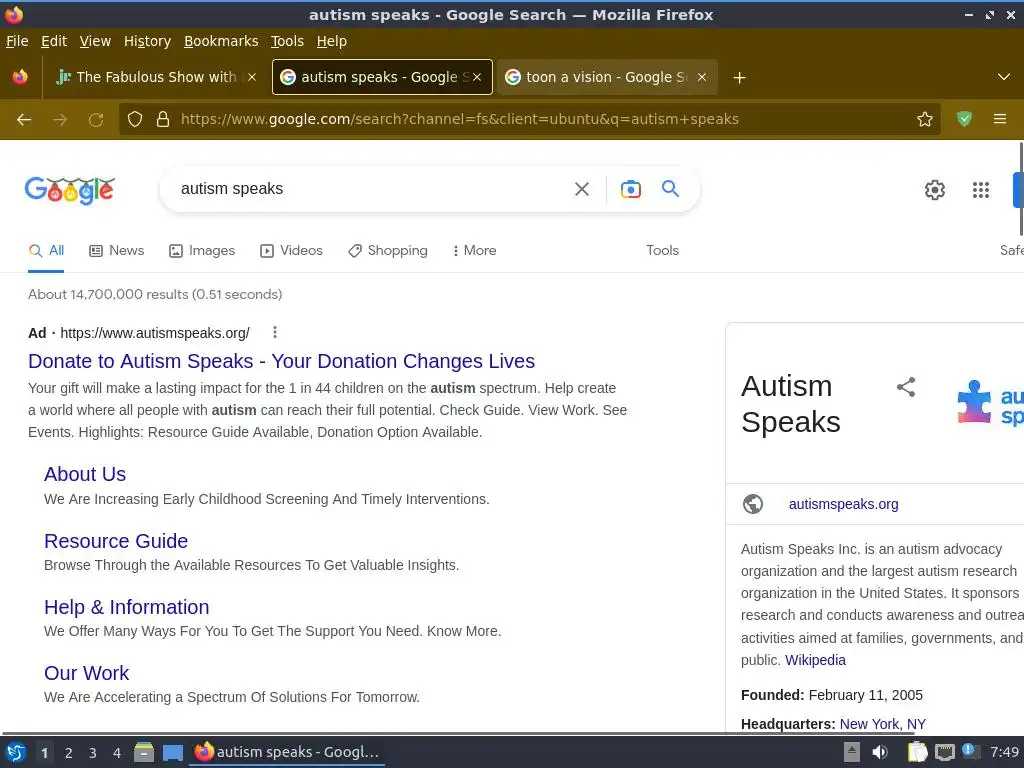Screen dimensions: 1024x768
Task: Open the notification tray icon
Action: [x=970, y=751]
